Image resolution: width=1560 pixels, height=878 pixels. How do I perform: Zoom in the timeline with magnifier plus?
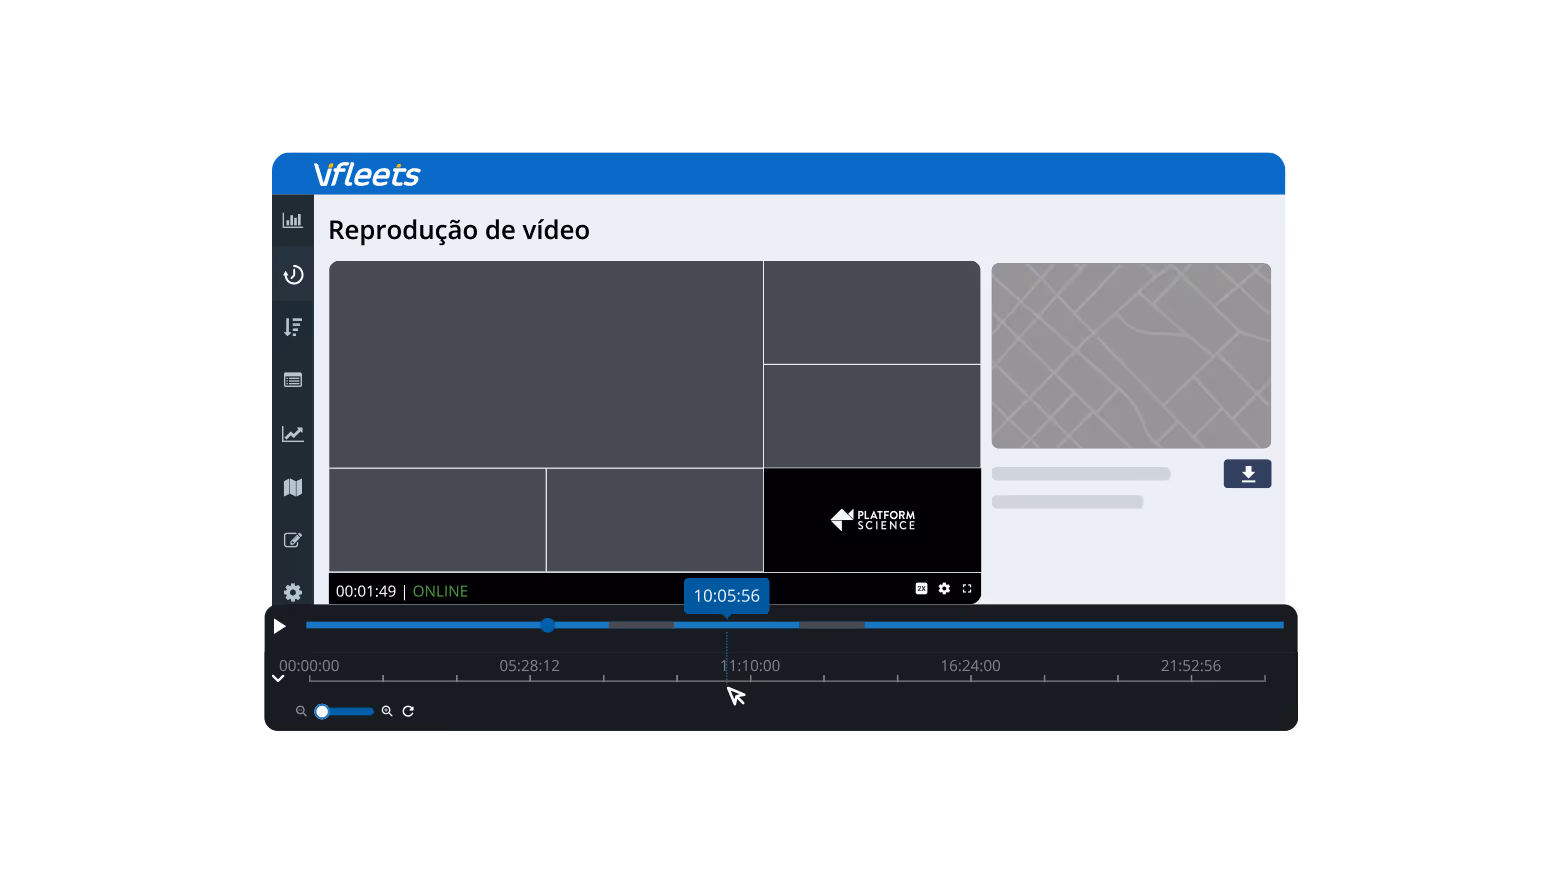[388, 711]
